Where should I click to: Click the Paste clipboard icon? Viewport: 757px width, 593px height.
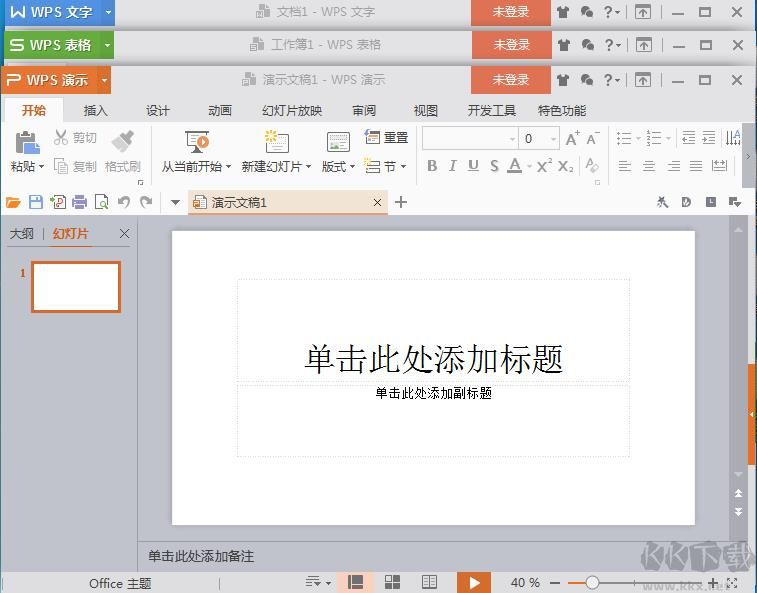click(27, 143)
